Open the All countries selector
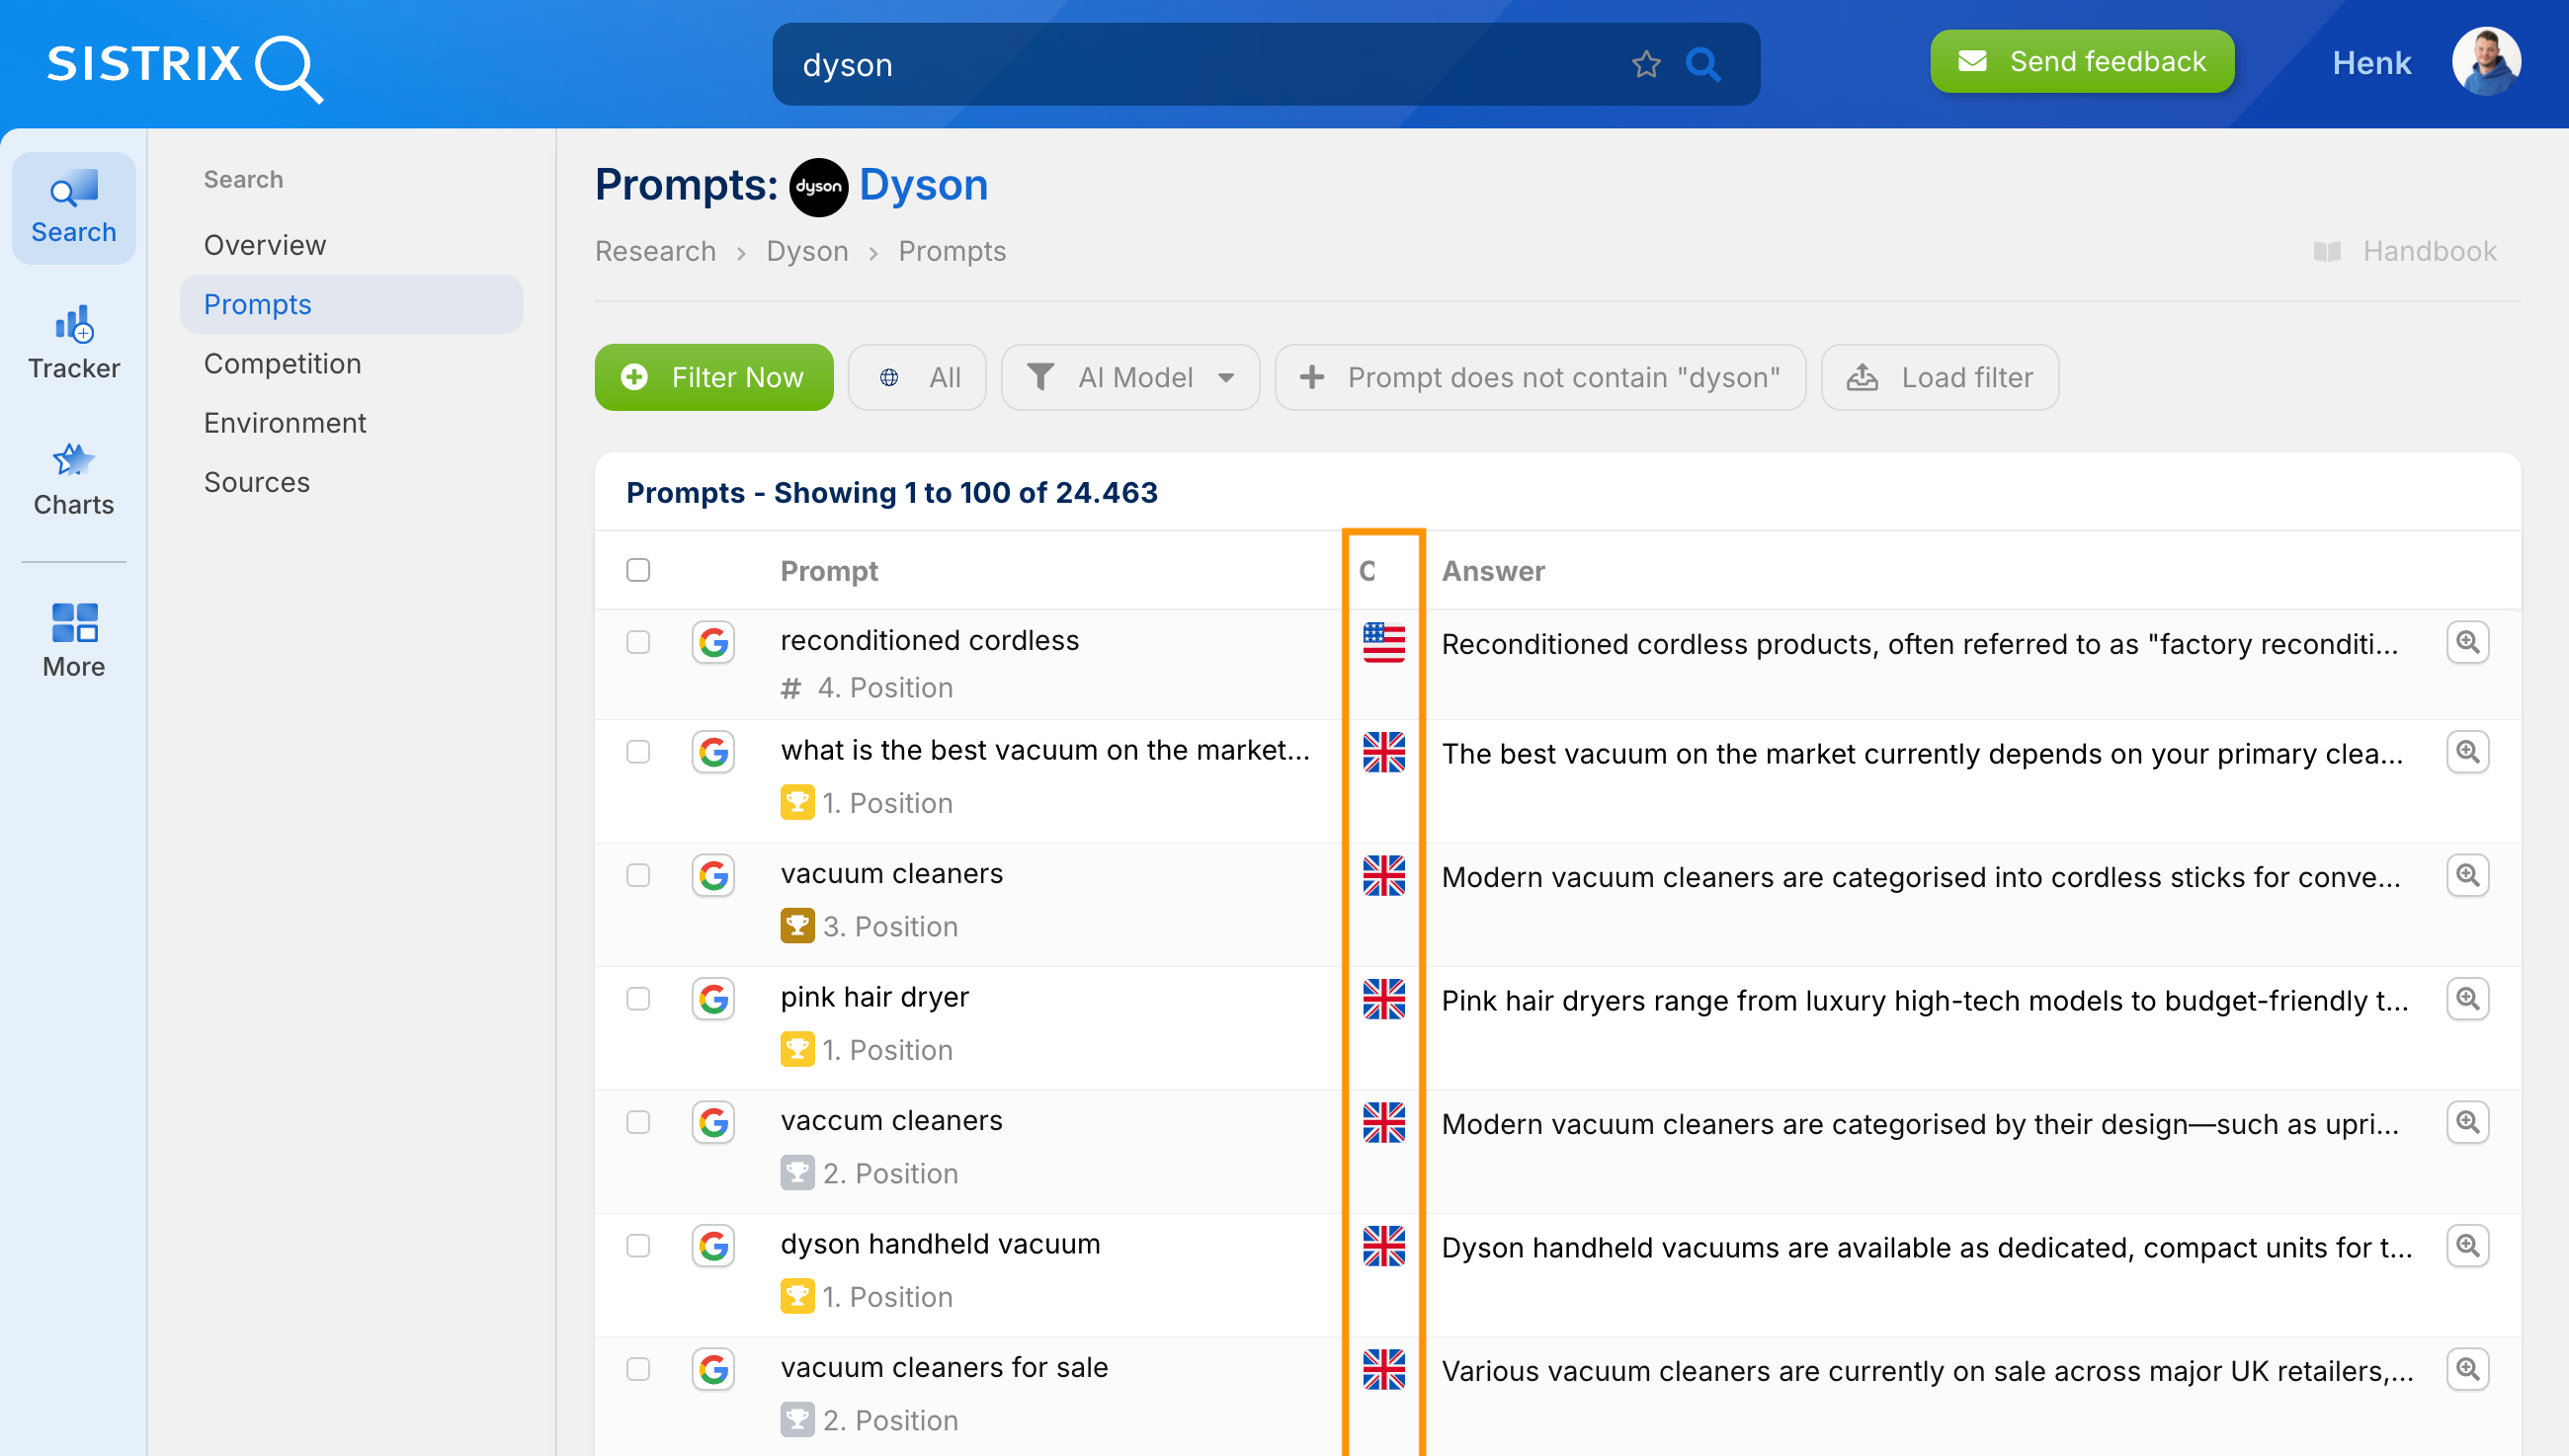The image size is (2569, 1456). tap(917, 377)
